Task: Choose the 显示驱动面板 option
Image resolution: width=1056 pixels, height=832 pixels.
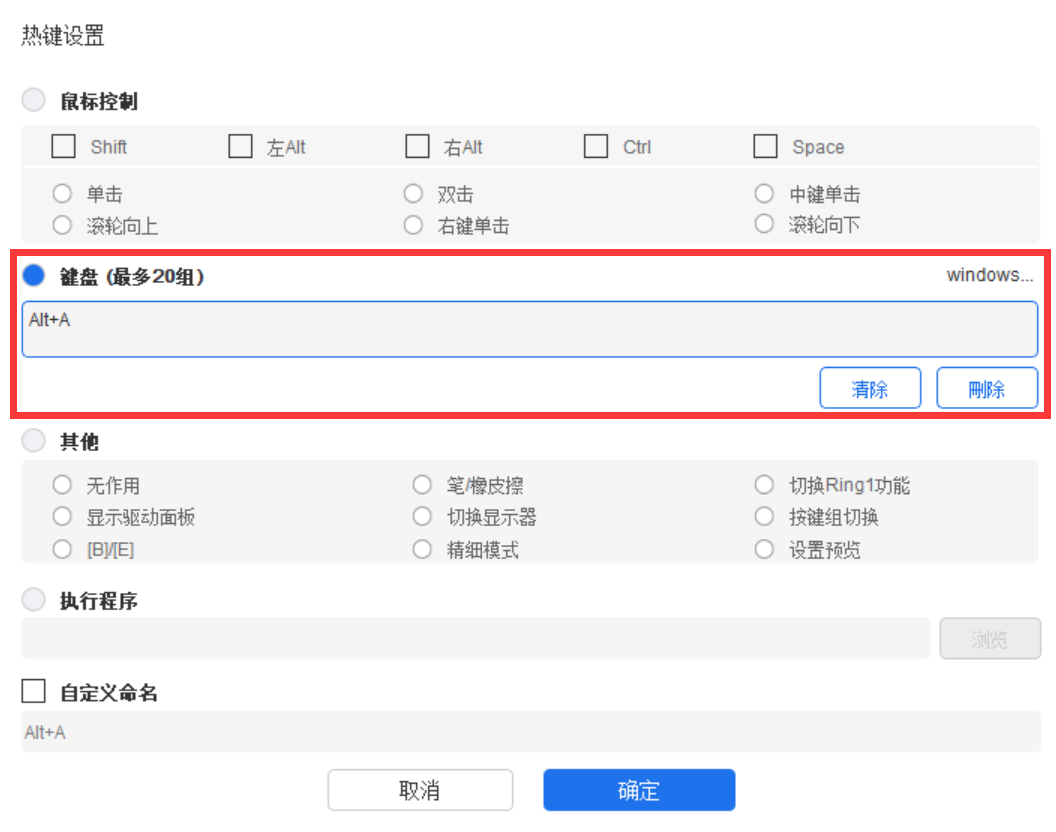Action: pos(62,517)
